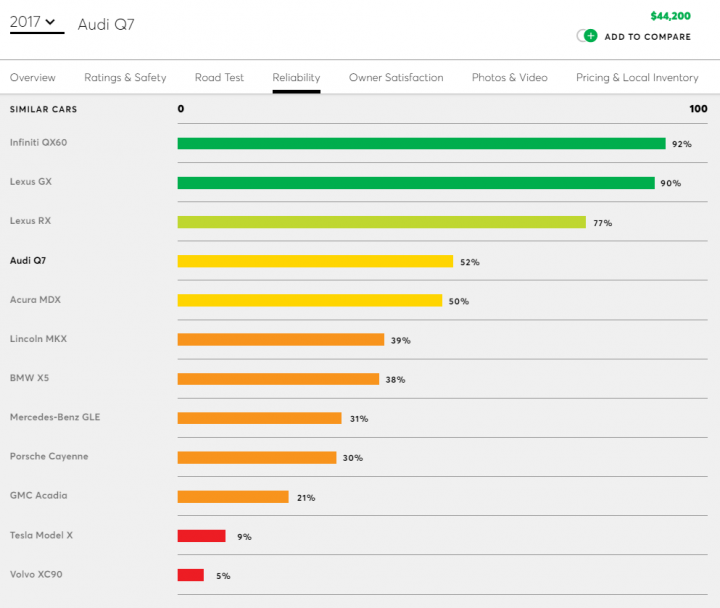Click the 30% score value

pos(353,458)
